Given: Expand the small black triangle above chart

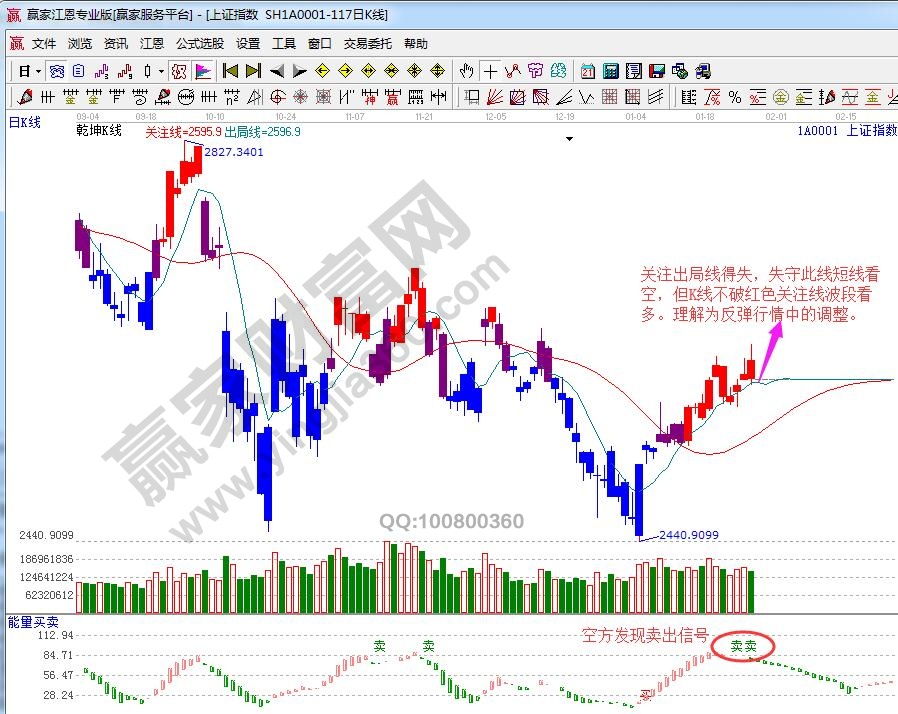Looking at the screenshot, I should click(569, 140).
